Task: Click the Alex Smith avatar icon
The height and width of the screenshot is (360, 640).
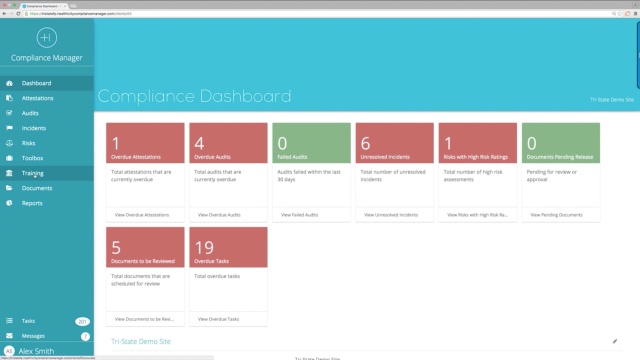Action: pyautogui.click(x=9, y=351)
